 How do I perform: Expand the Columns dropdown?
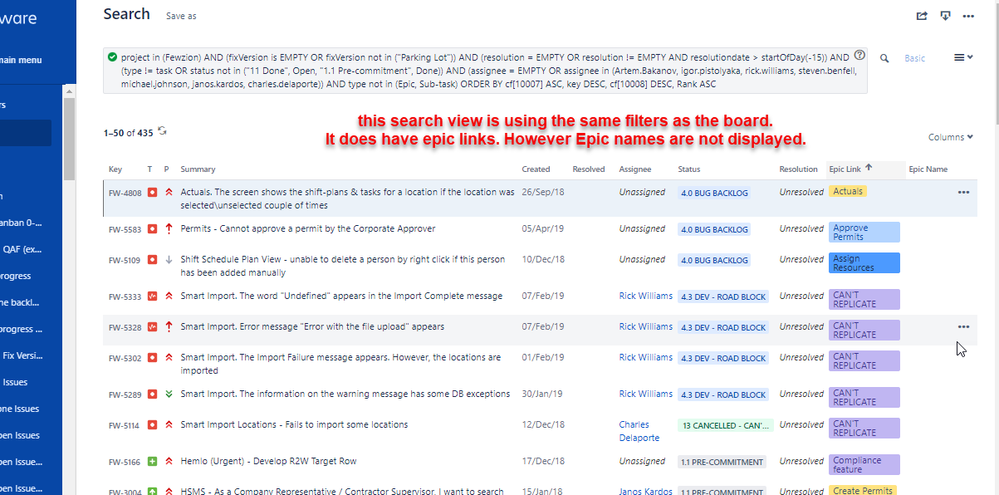click(x=950, y=137)
